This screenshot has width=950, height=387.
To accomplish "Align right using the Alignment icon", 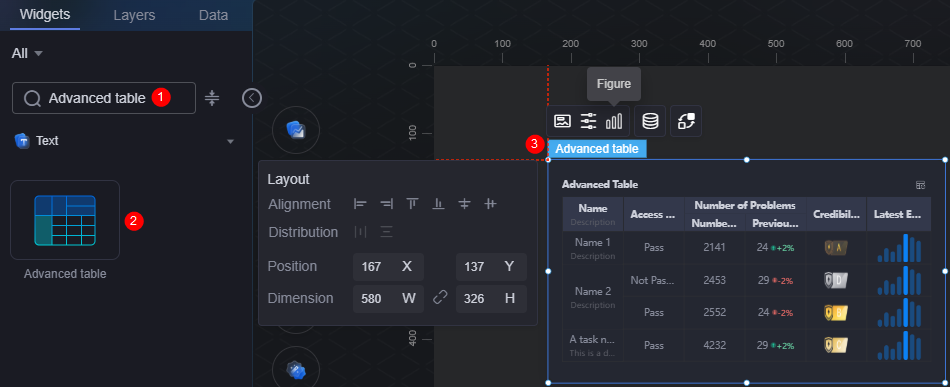I will coord(387,204).
